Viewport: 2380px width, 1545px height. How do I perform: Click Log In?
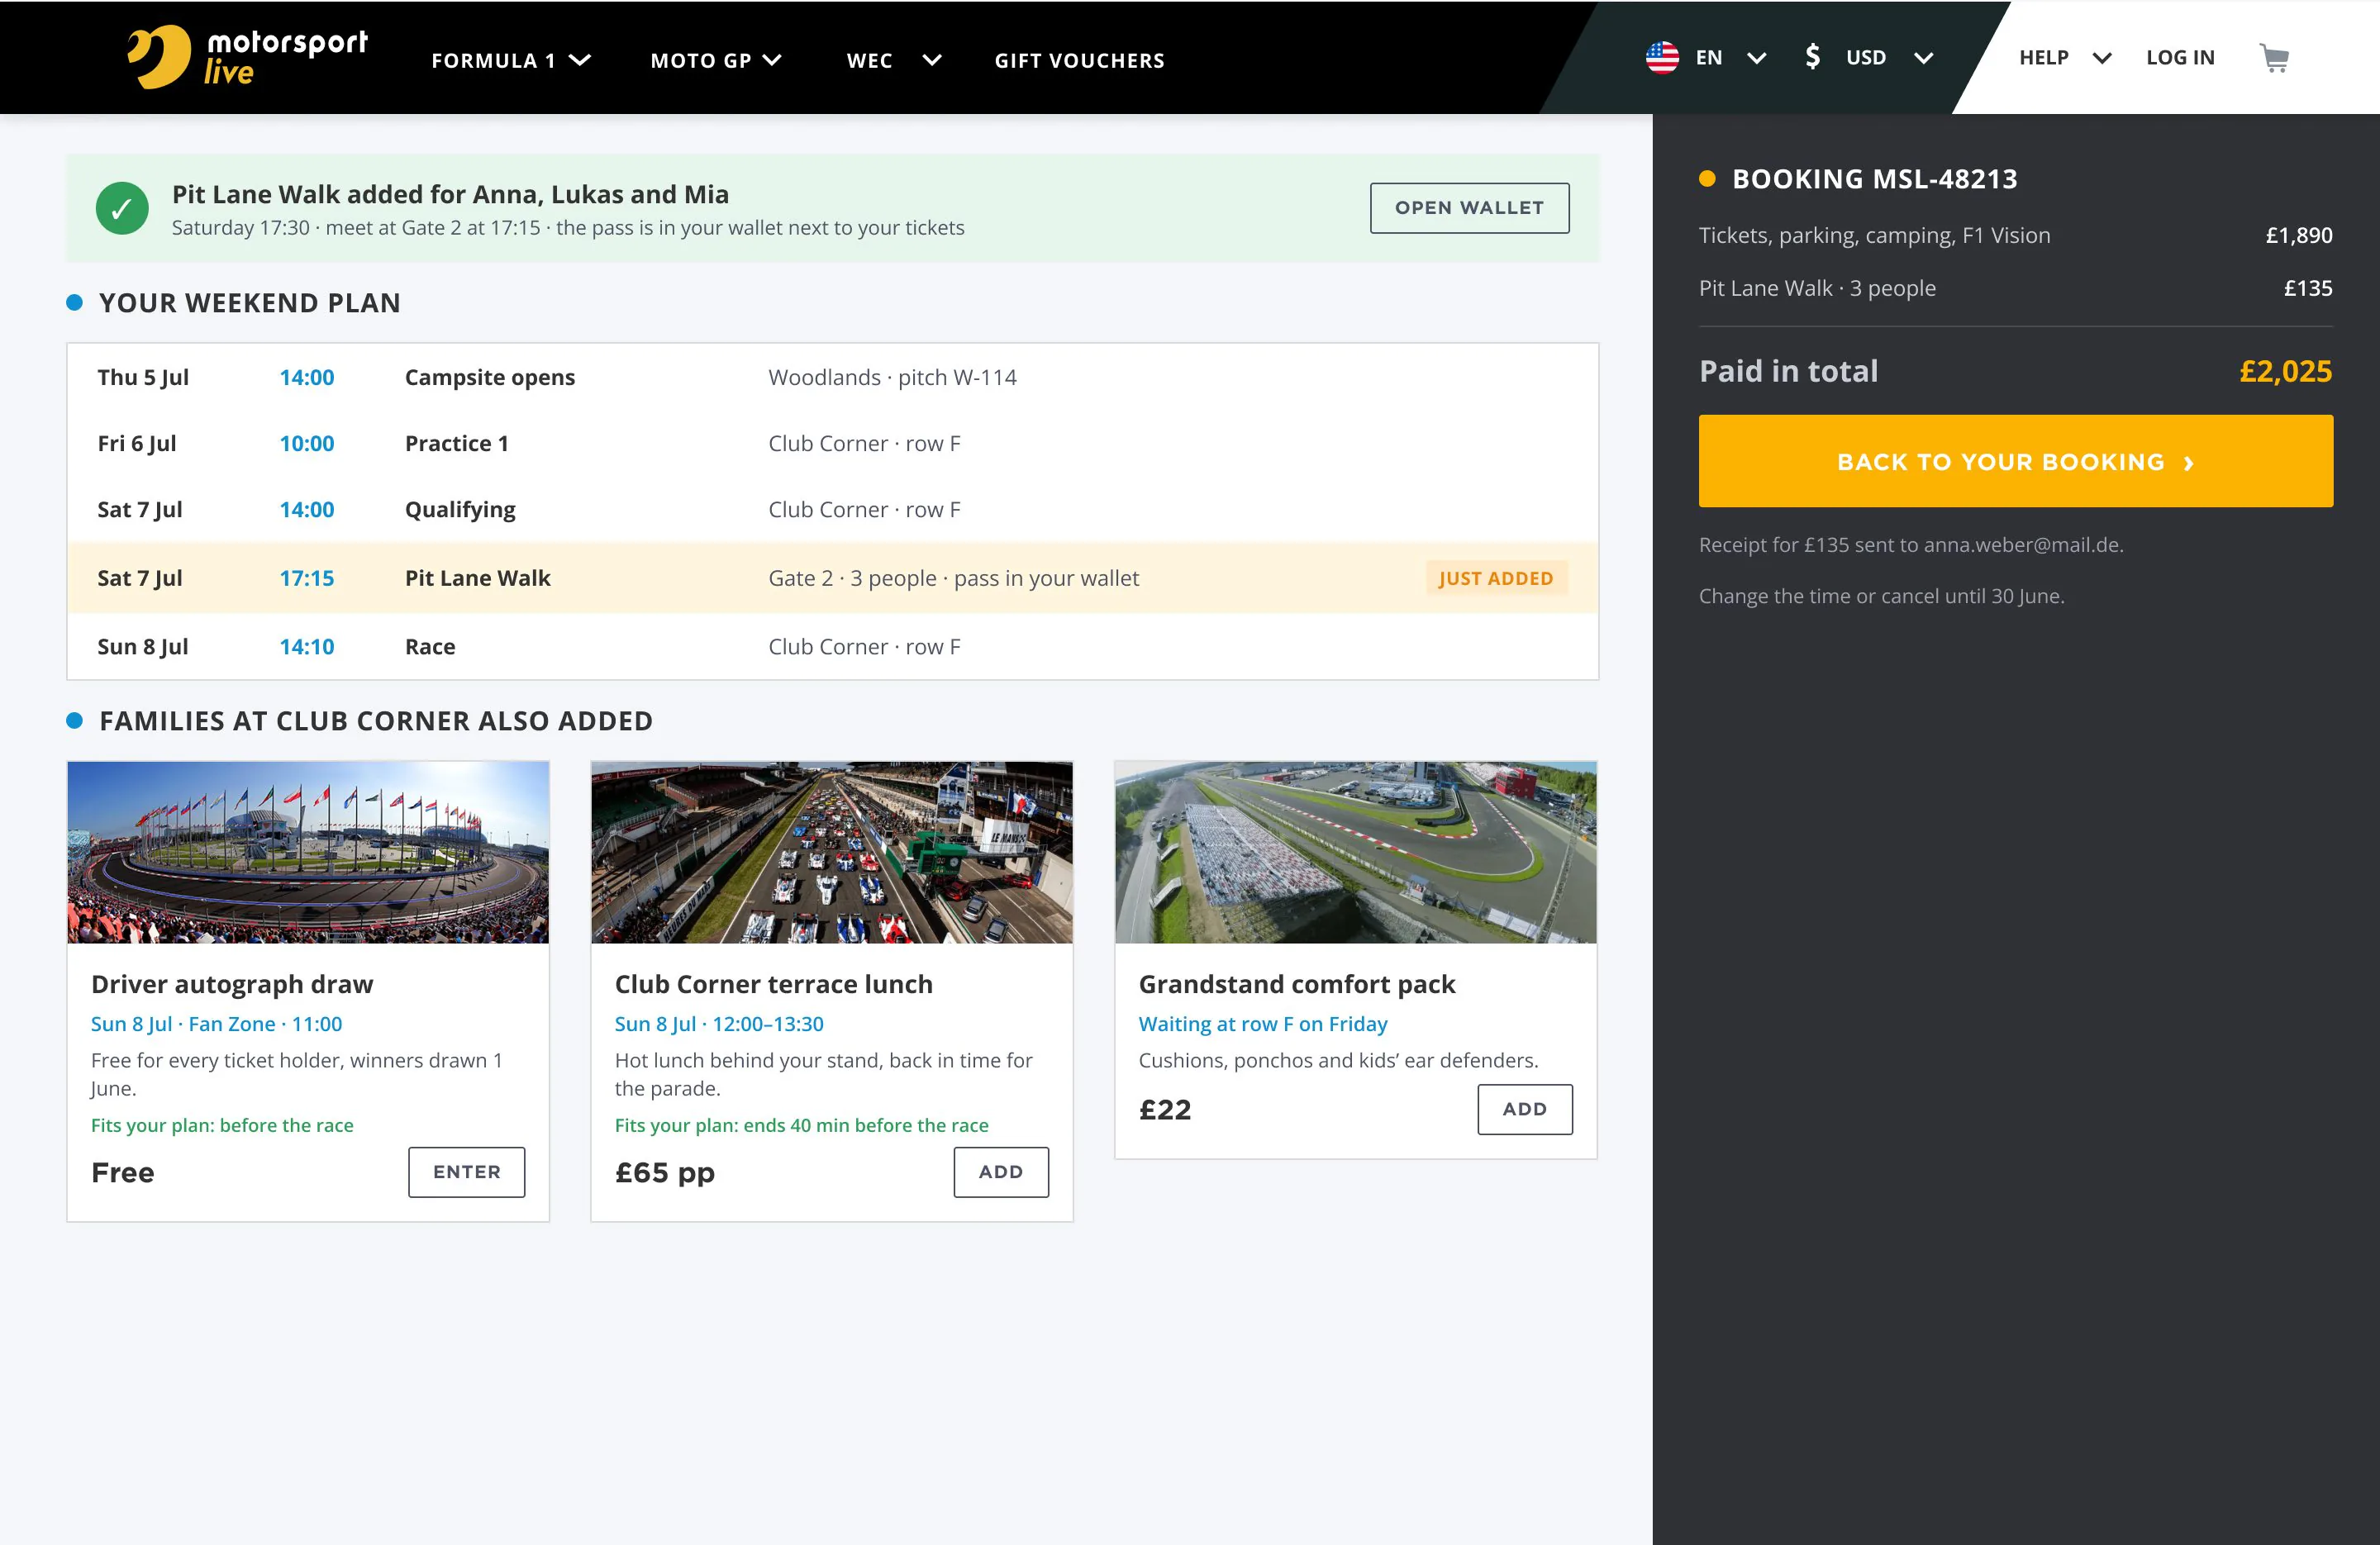coord(2180,58)
